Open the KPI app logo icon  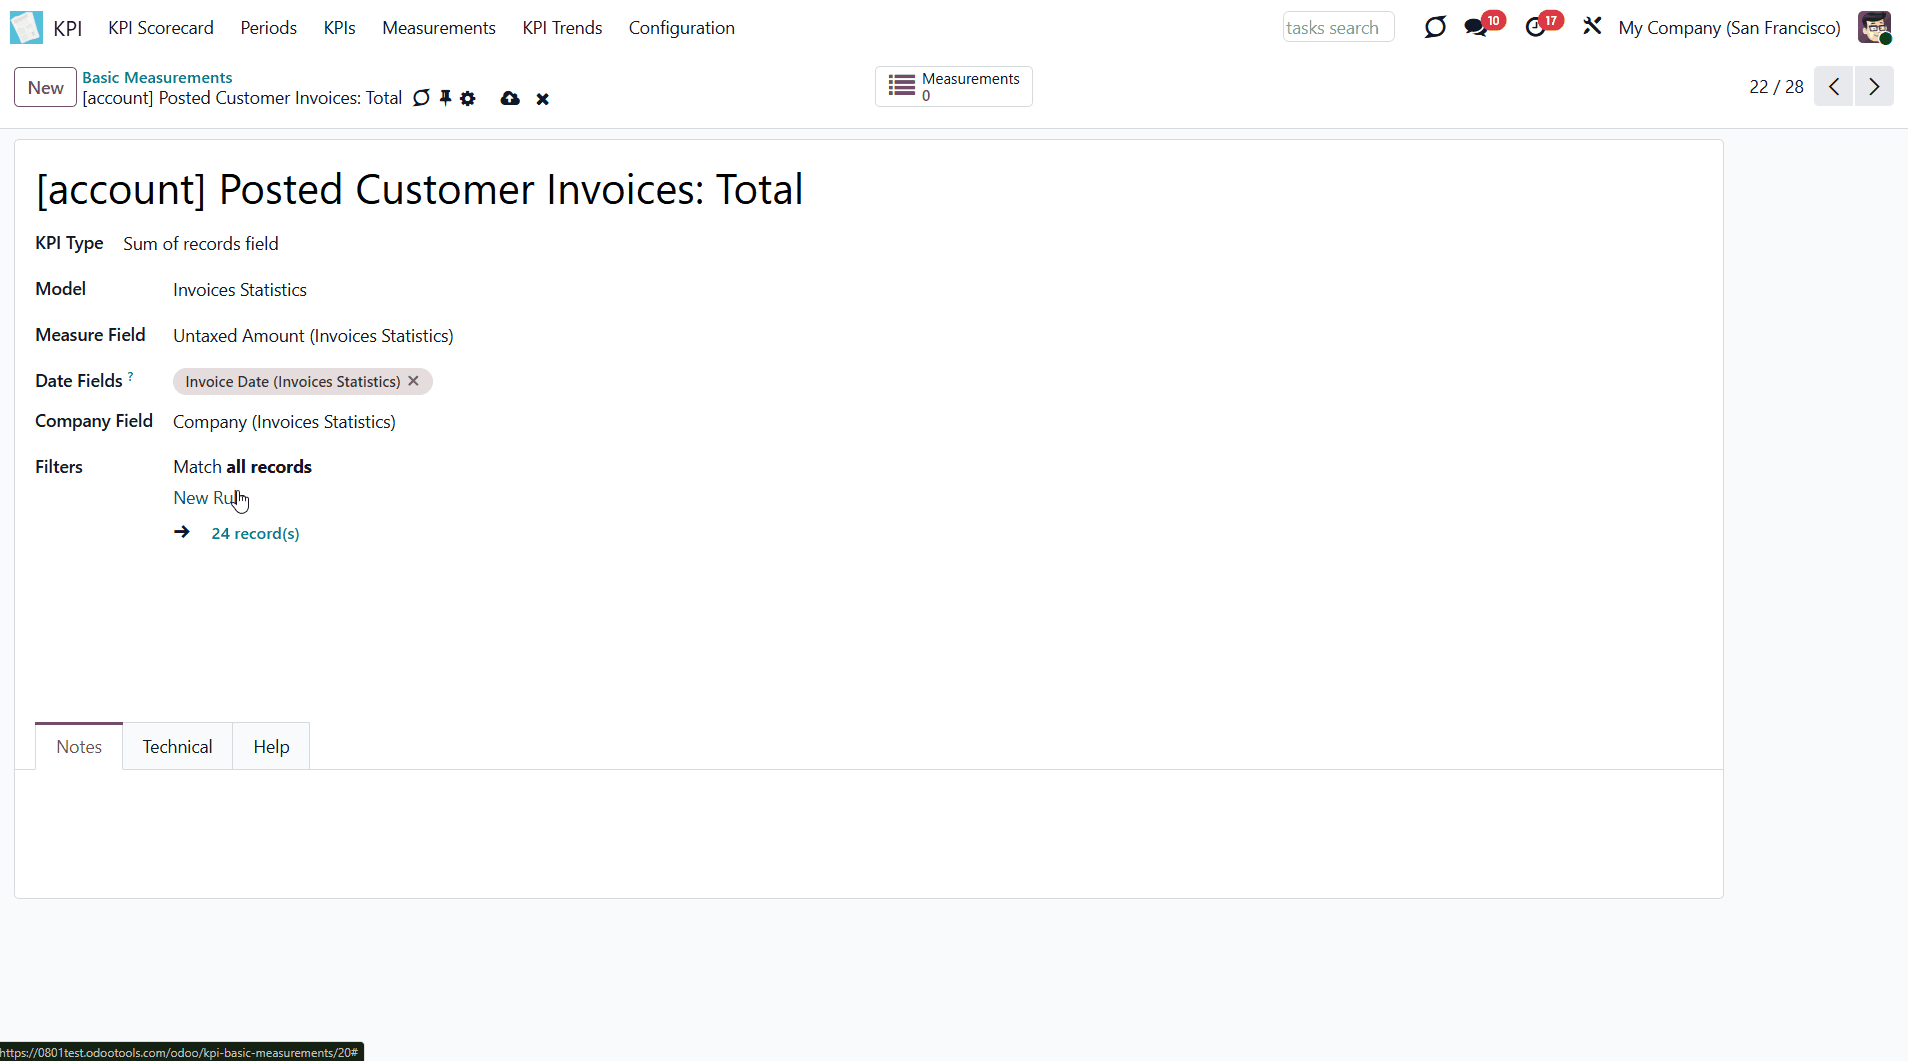pyautogui.click(x=26, y=28)
